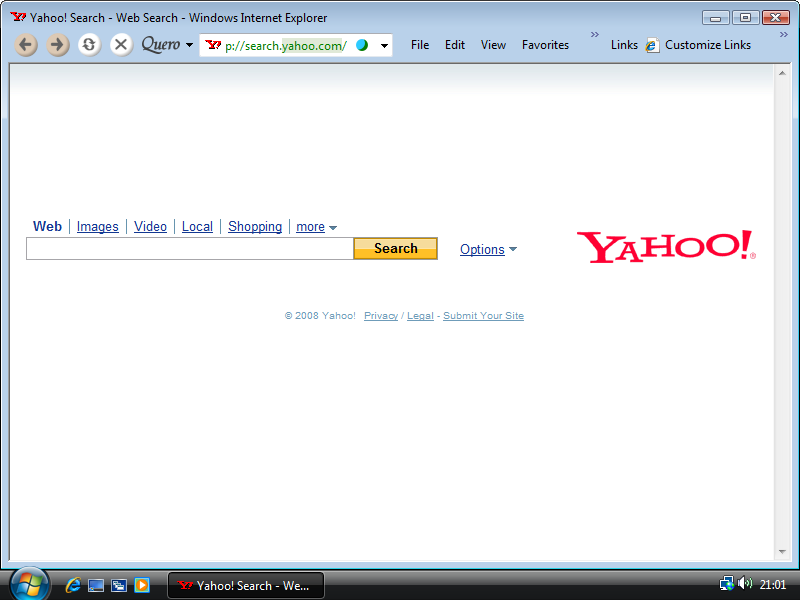The image size is (800, 600).
Task: Reload the page with the Refresh icon
Action: pos(89,45)
